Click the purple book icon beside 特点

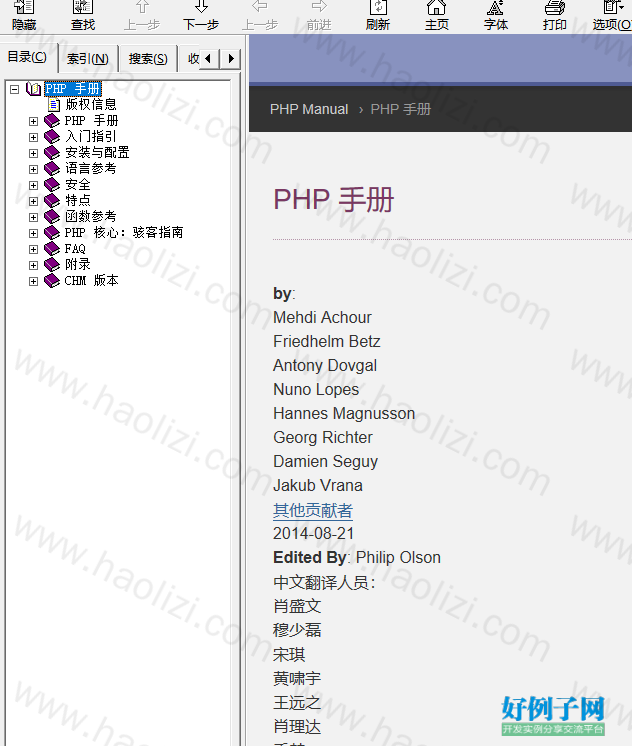click(51, 201)
